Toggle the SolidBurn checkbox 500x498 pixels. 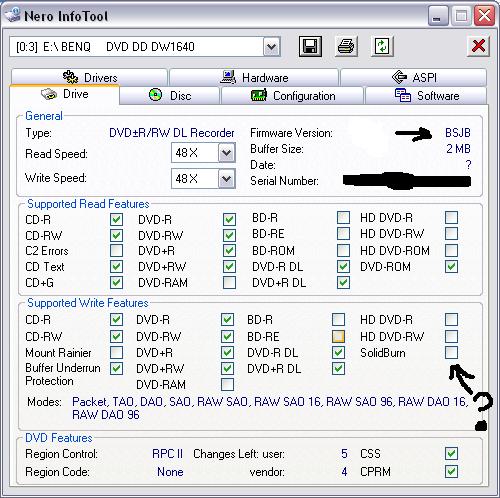451,352
